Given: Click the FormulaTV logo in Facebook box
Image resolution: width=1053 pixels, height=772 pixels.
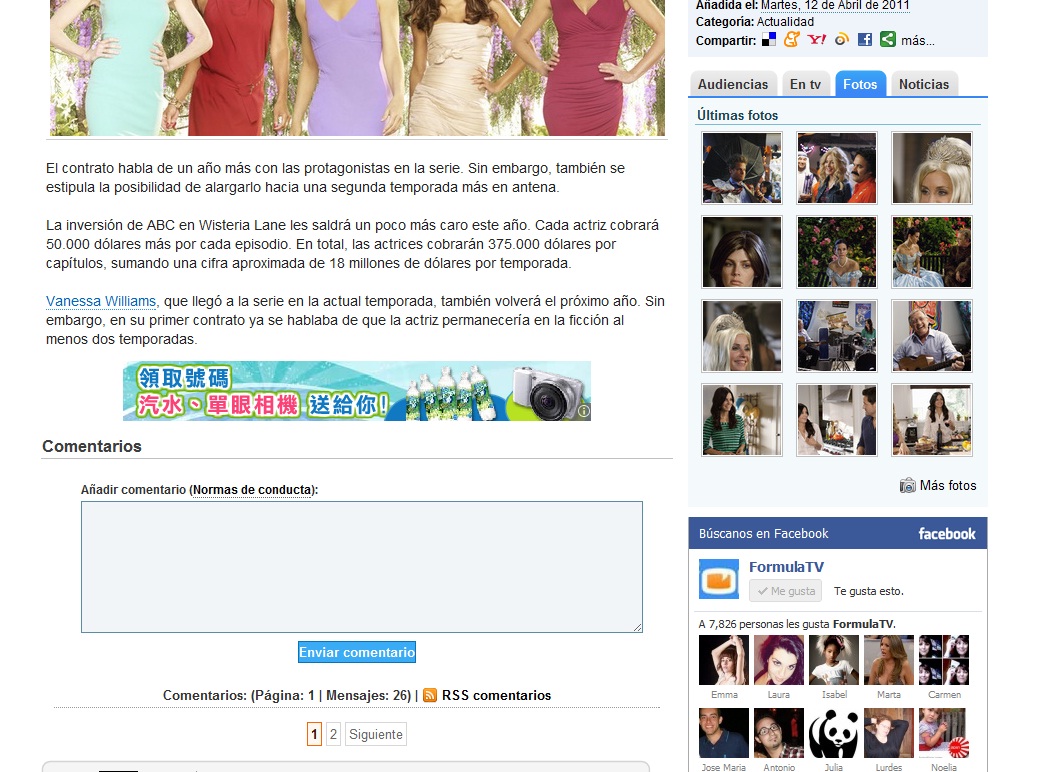Looking at the screenshot, I should (x=719, y=579).
